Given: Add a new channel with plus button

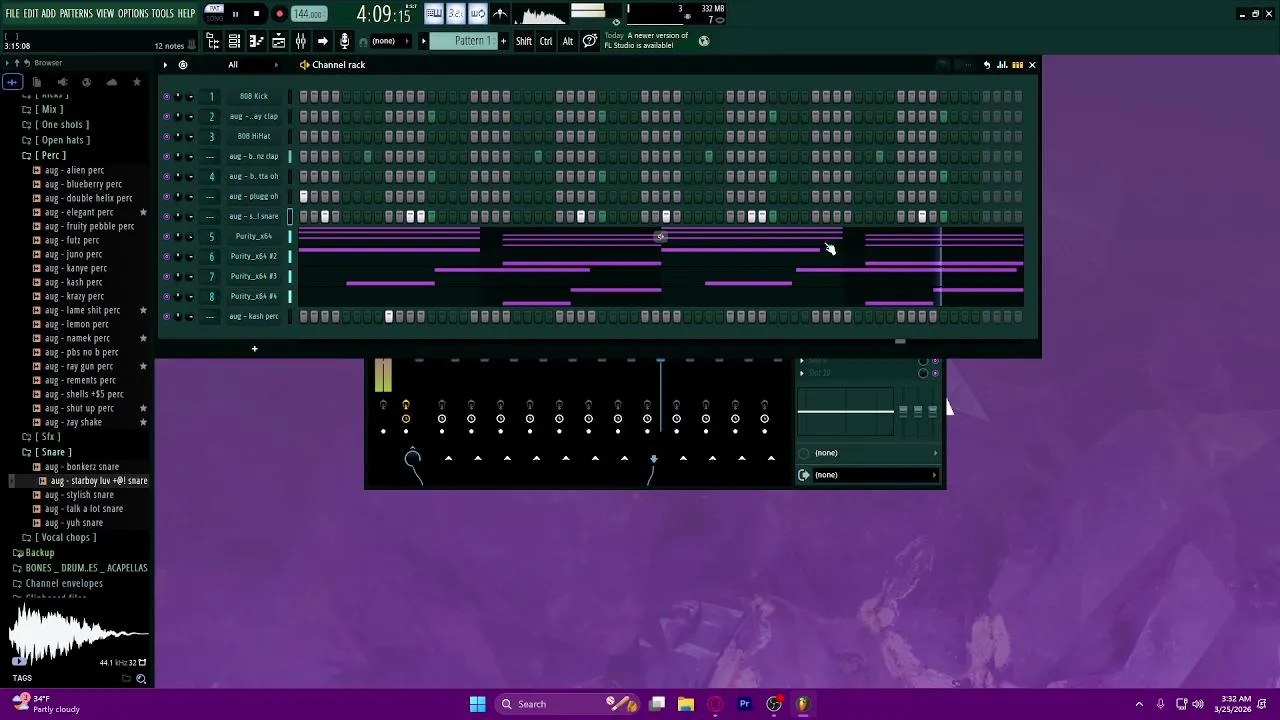Looking at the screenshot, I should pyautogui.click(x=254, y=349).
